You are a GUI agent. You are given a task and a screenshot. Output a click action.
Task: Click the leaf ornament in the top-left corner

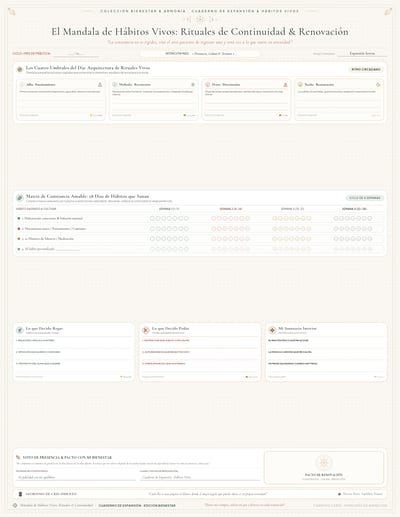tap(12, 12)
